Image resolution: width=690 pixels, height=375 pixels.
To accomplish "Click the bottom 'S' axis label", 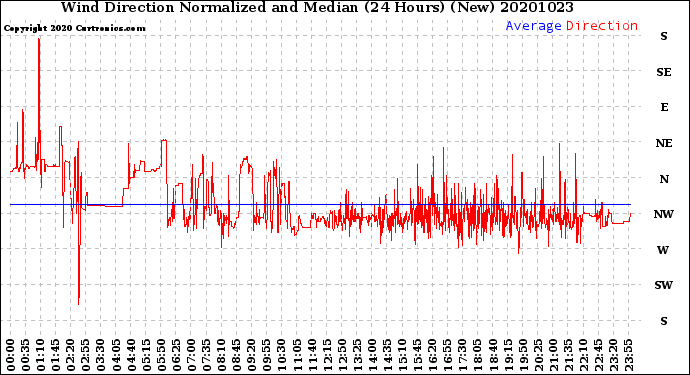I will tap(664, 321).
